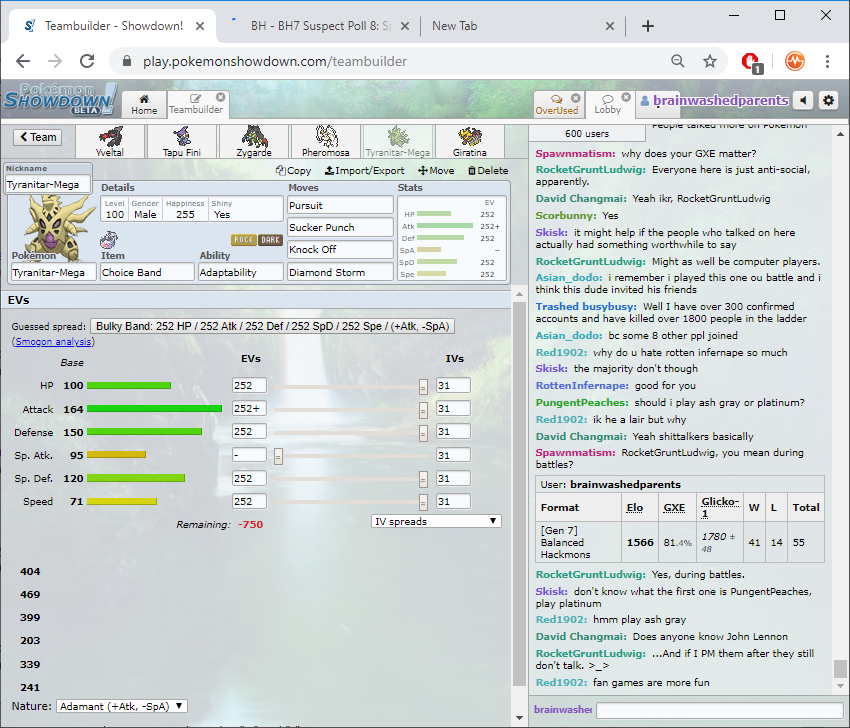Viewport: 850px width, 728px height.
Task: Edit the Pursuit move slot
Action: (x=340, y=205)
